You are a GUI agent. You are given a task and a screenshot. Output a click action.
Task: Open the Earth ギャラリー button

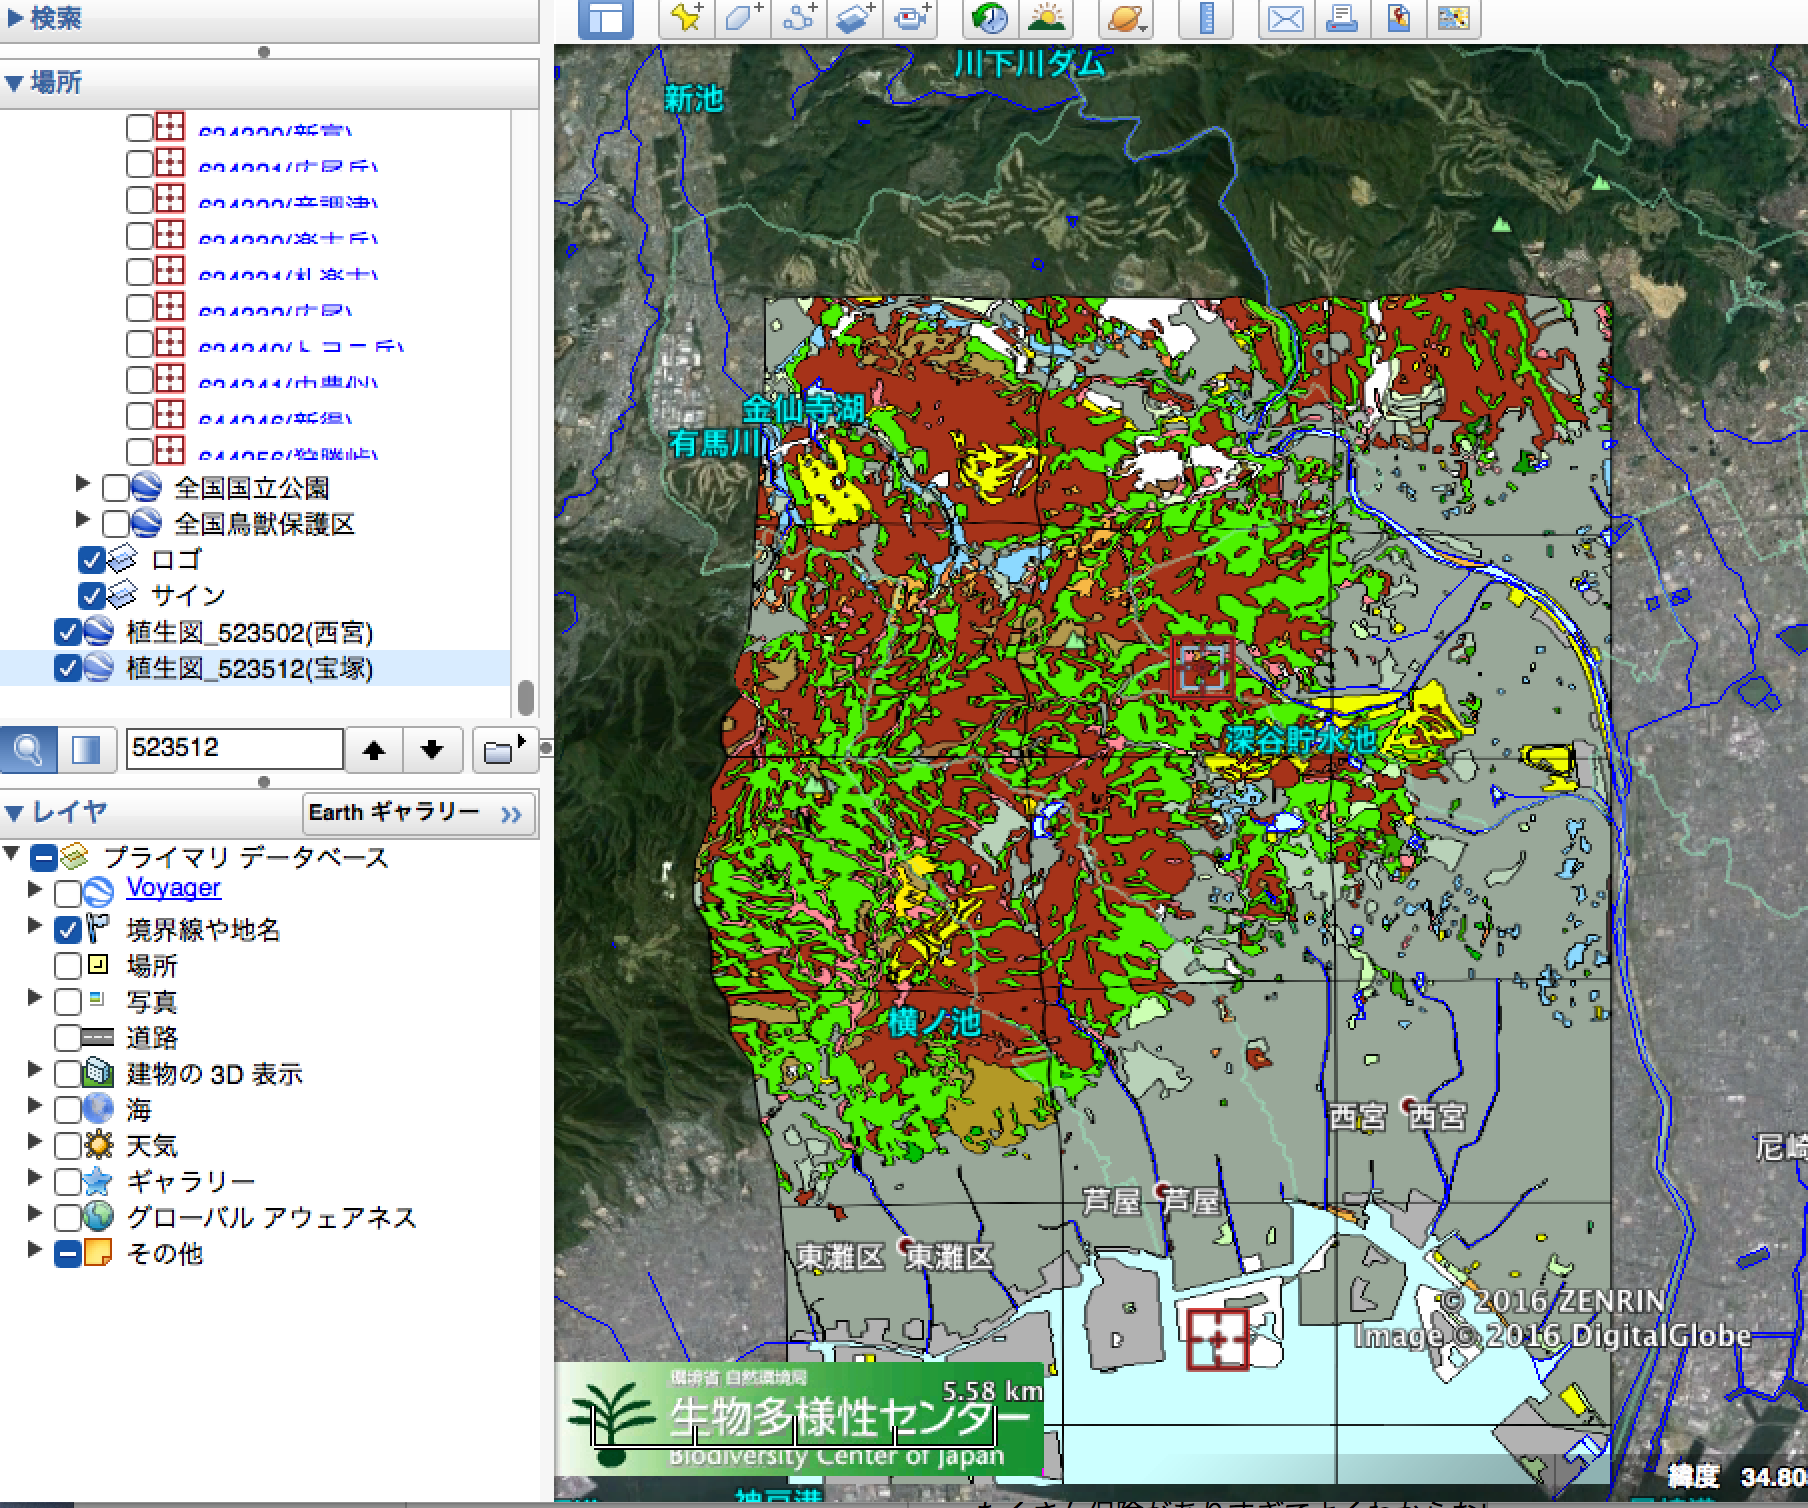click(x=418, y=813)
